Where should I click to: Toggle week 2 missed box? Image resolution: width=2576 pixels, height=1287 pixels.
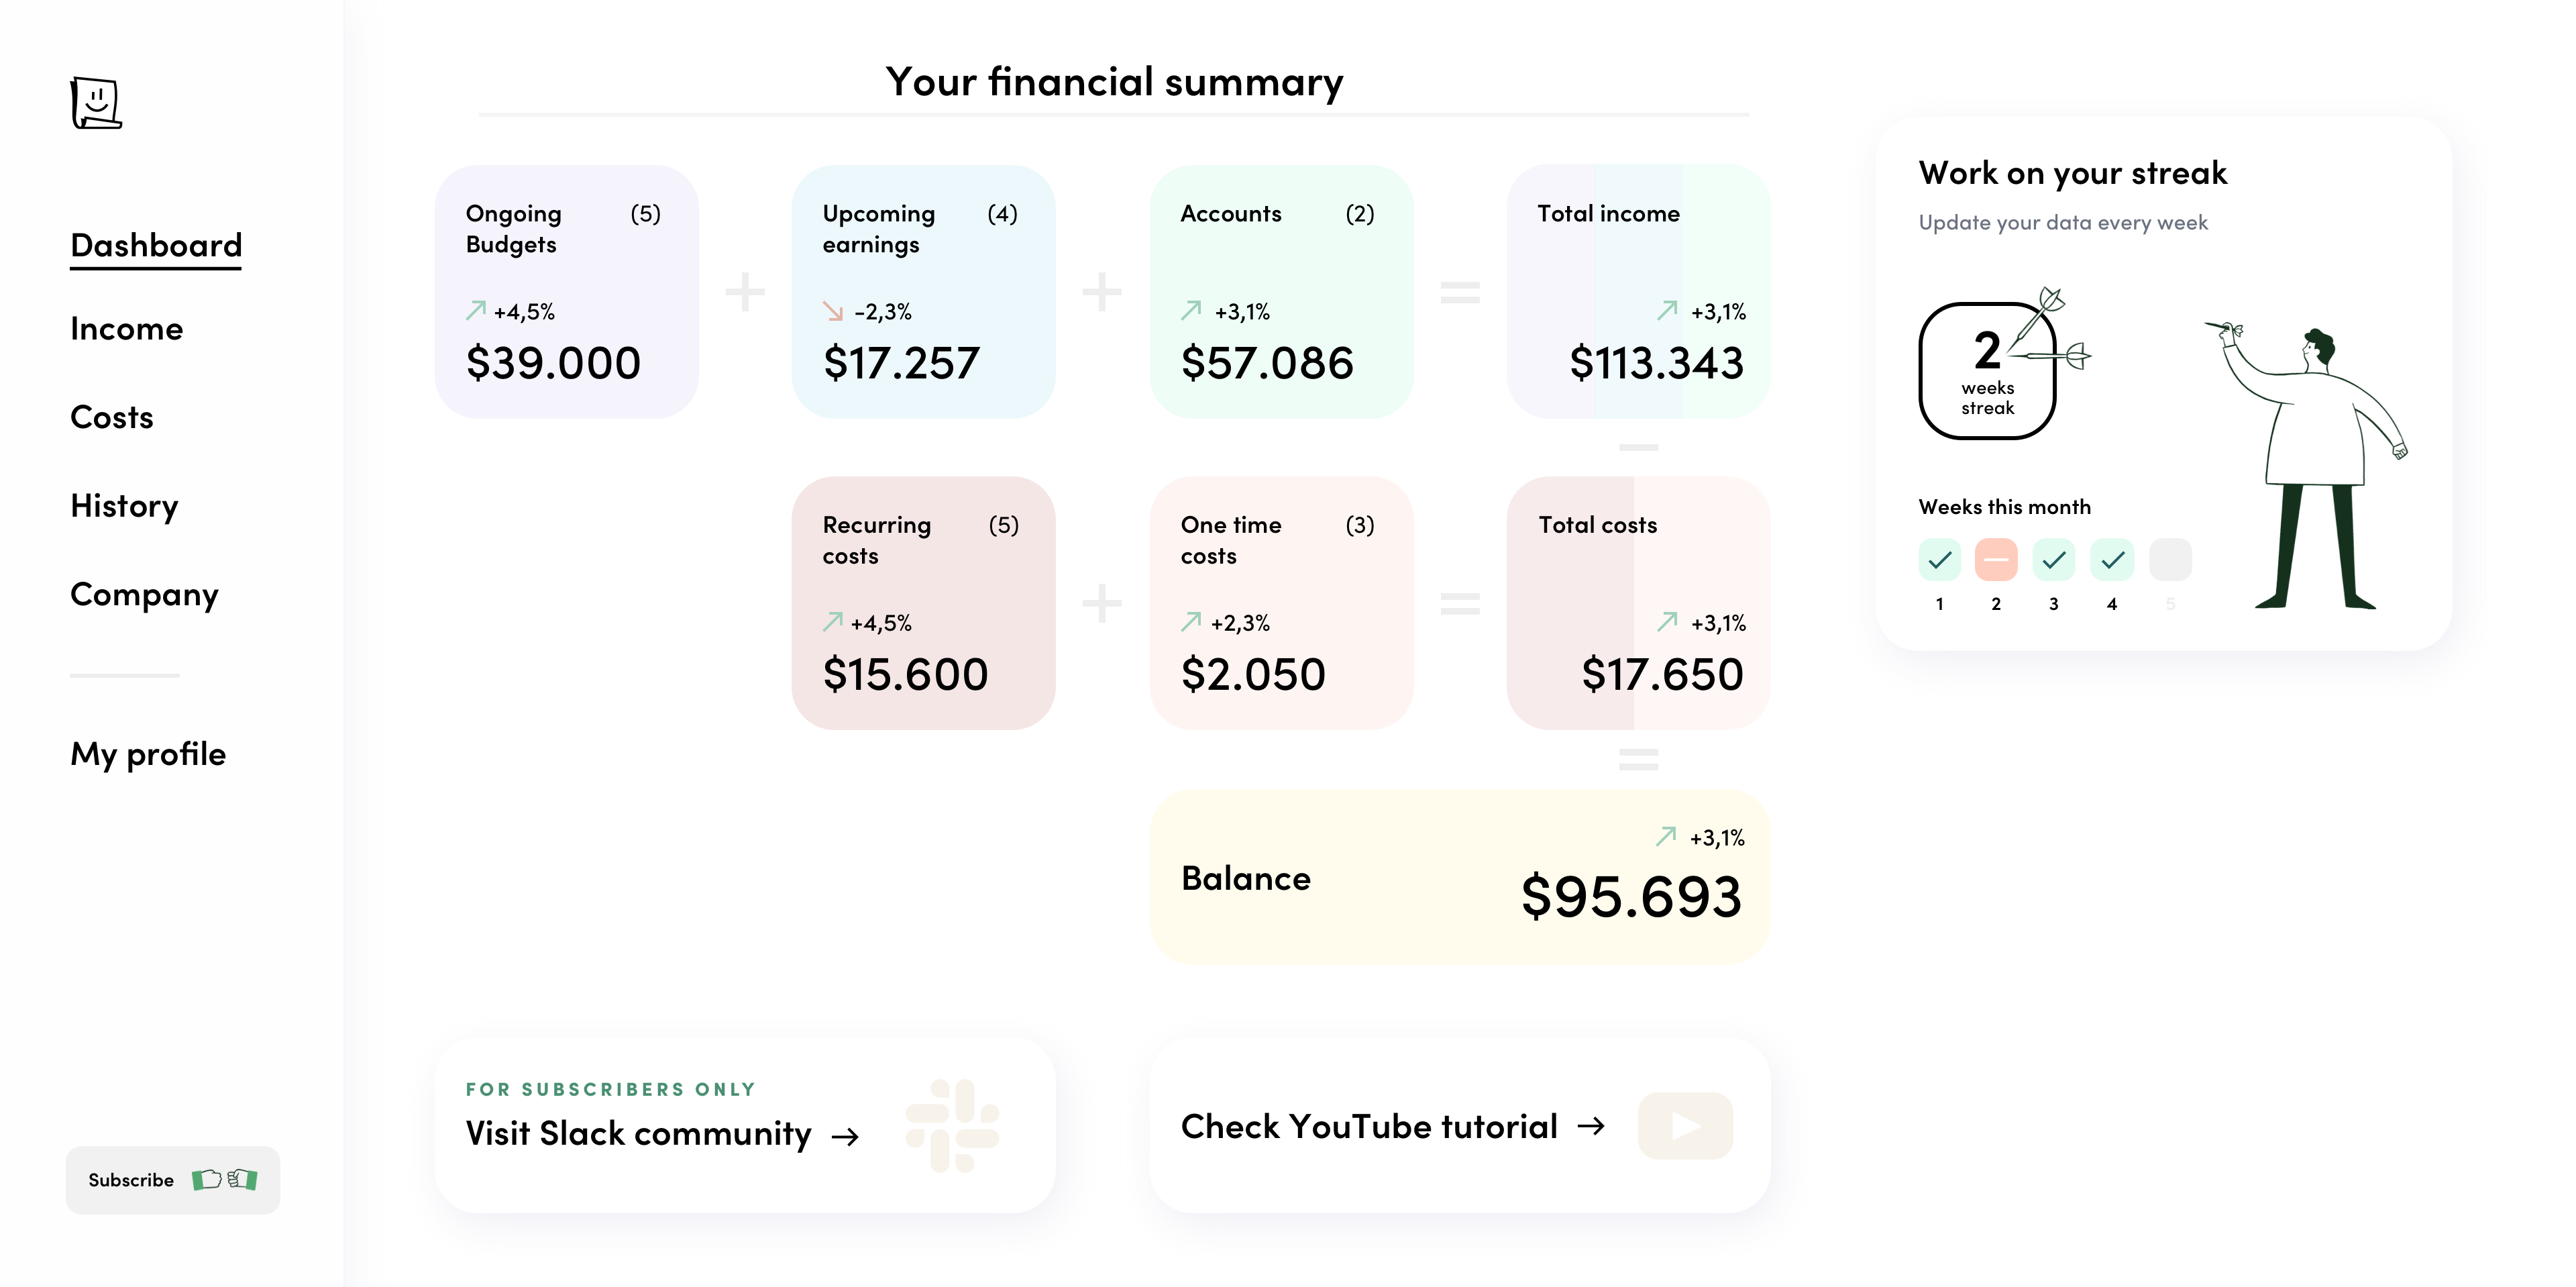click(1996, 559)
